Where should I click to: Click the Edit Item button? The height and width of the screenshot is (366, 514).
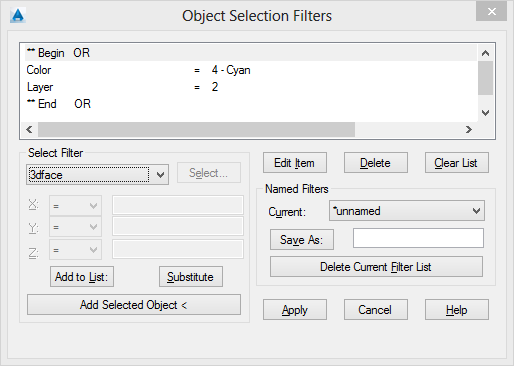point(295,163)
